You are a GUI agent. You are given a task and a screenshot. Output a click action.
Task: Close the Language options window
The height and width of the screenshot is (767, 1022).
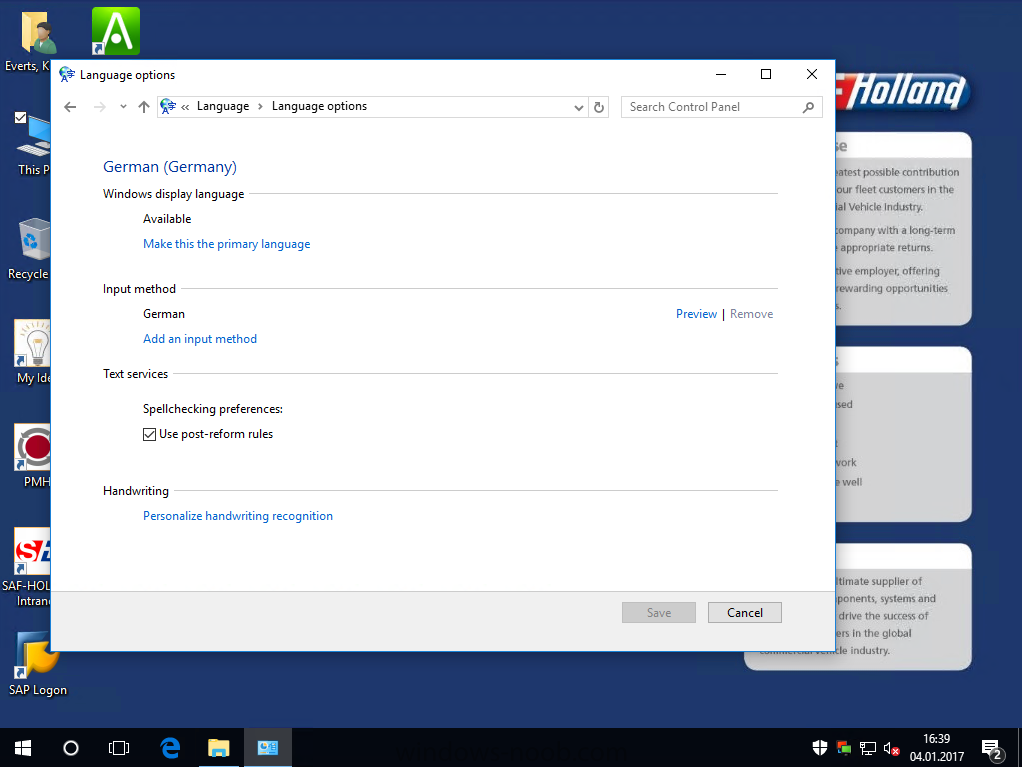pos(812,74)
